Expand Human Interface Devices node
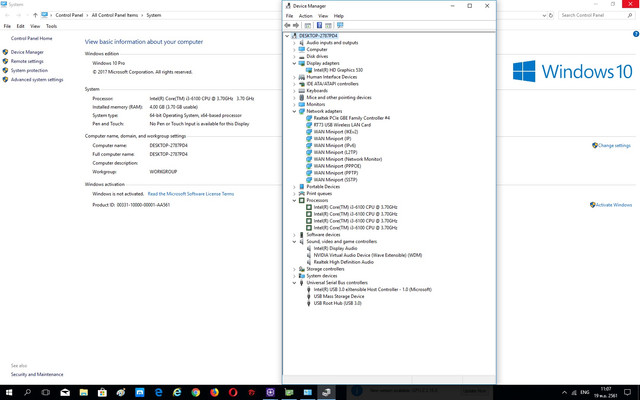The height and width of the screenshot is (400, 640). tap(294, 77)
